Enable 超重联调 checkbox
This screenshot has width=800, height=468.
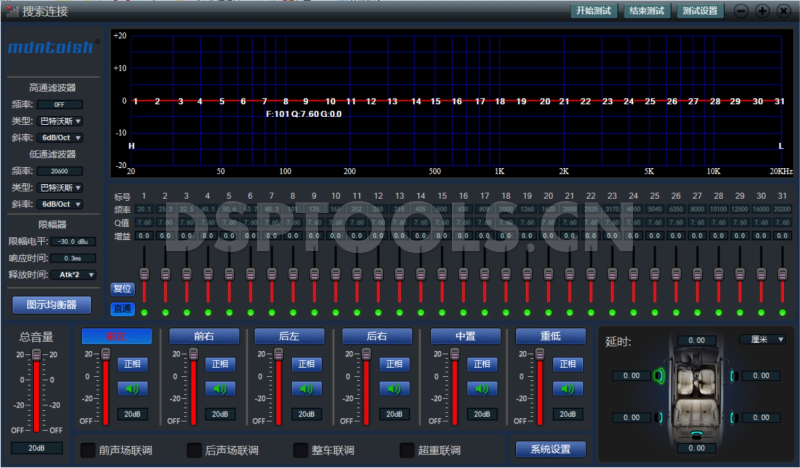[407, 450]
